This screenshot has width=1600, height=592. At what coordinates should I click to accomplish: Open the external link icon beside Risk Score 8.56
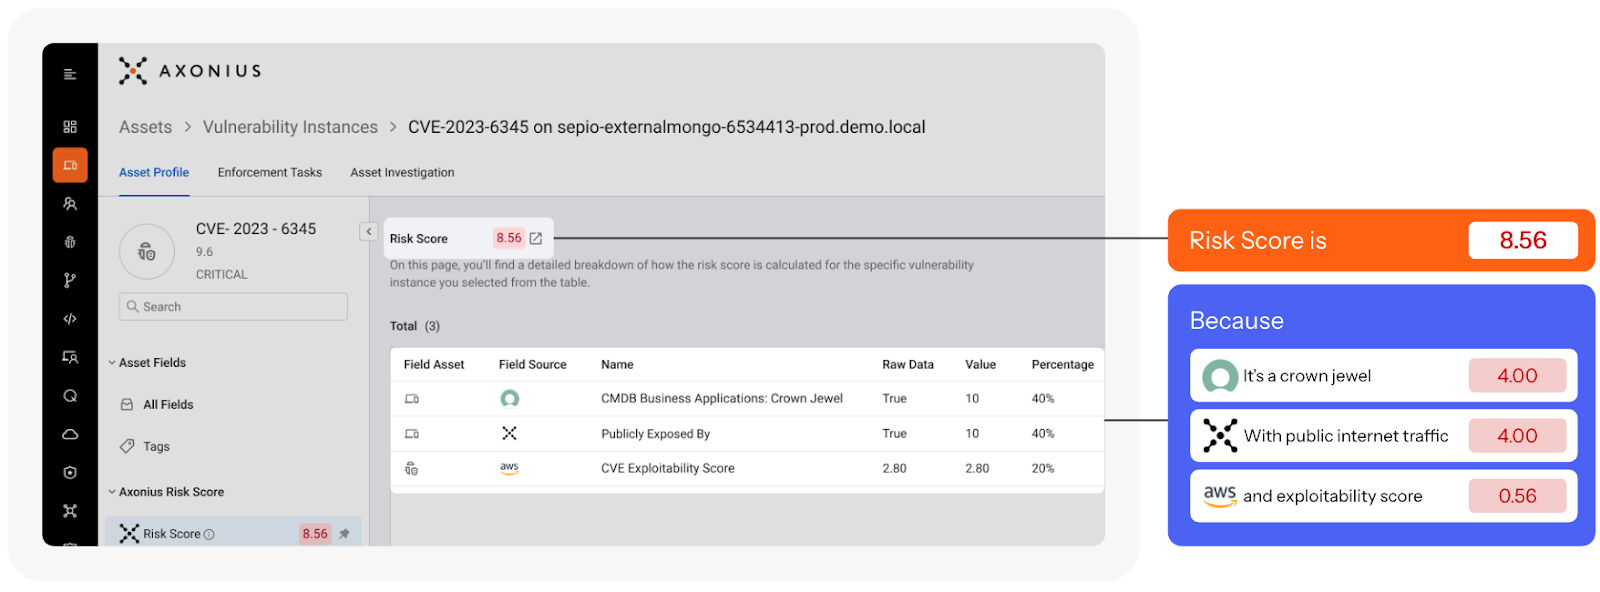point(536,238)
